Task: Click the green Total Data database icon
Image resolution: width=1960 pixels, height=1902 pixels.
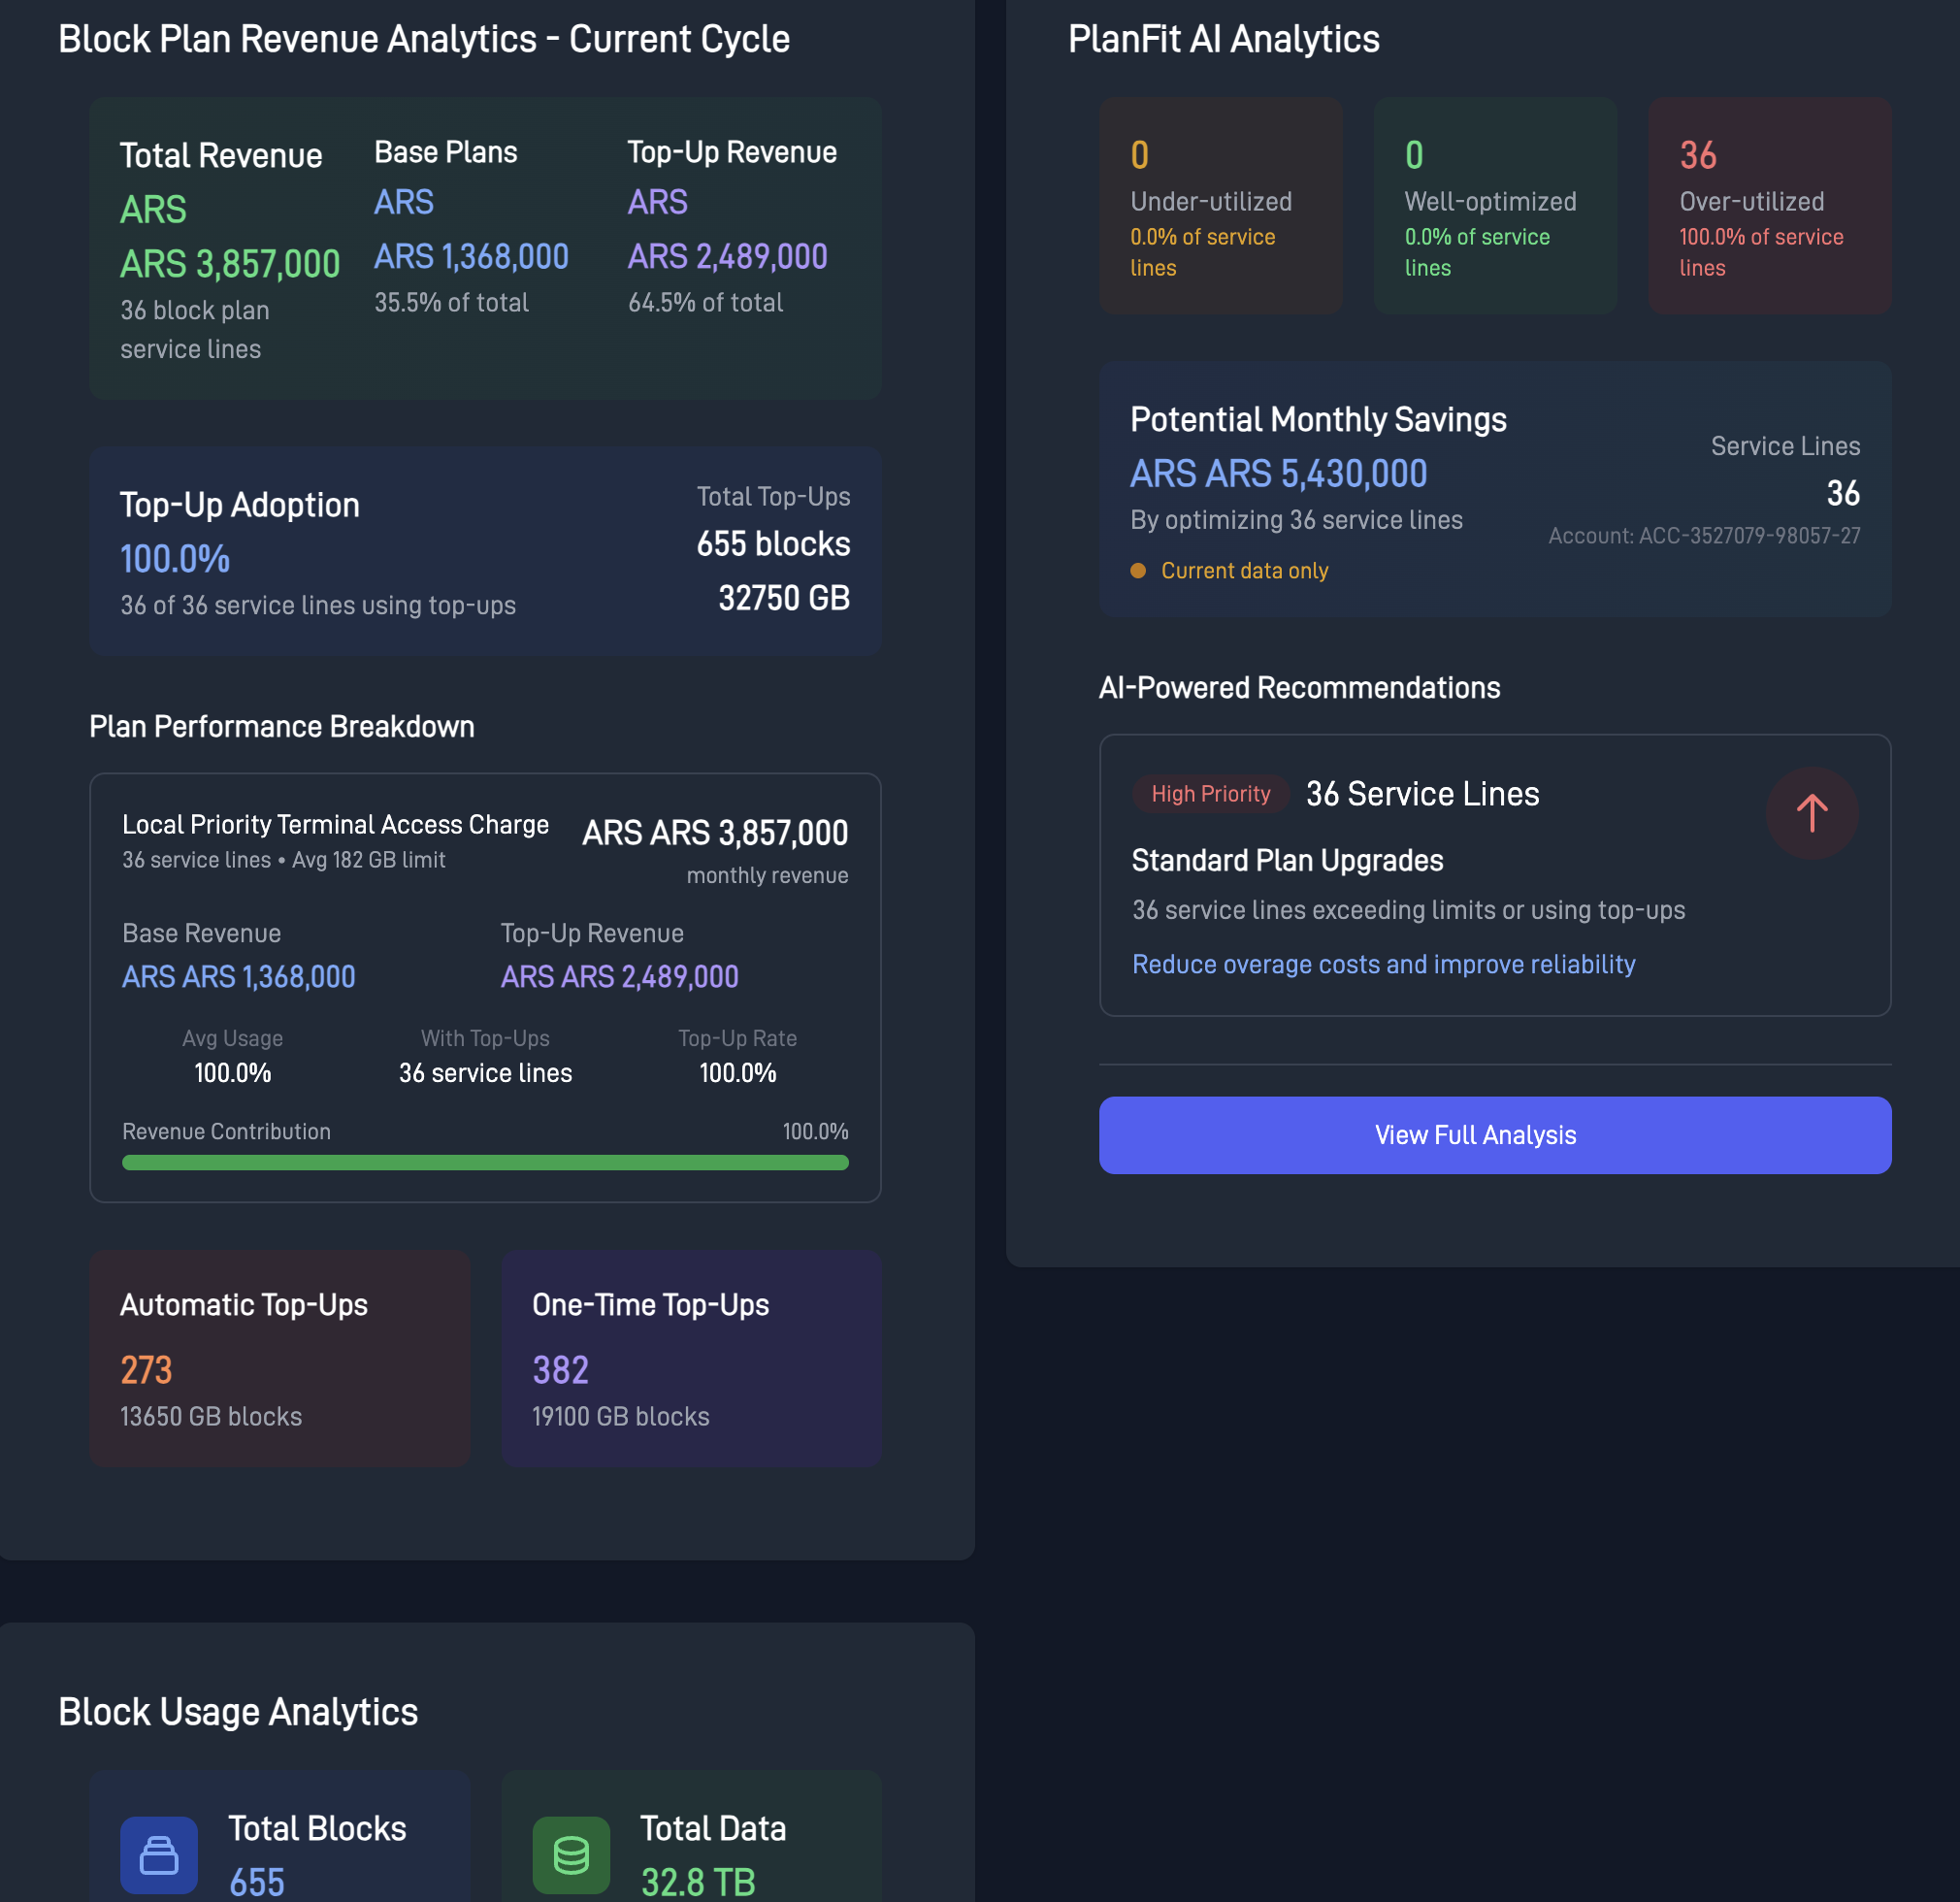Action: 571,1854
